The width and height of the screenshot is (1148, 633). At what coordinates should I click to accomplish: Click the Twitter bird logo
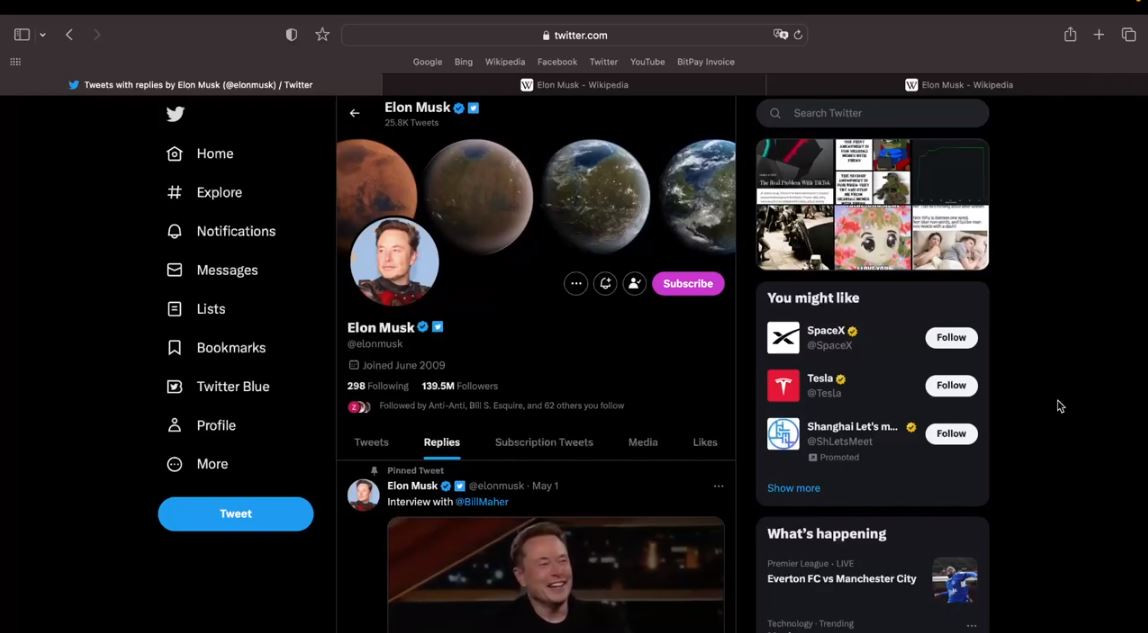[x=175, y=114]
